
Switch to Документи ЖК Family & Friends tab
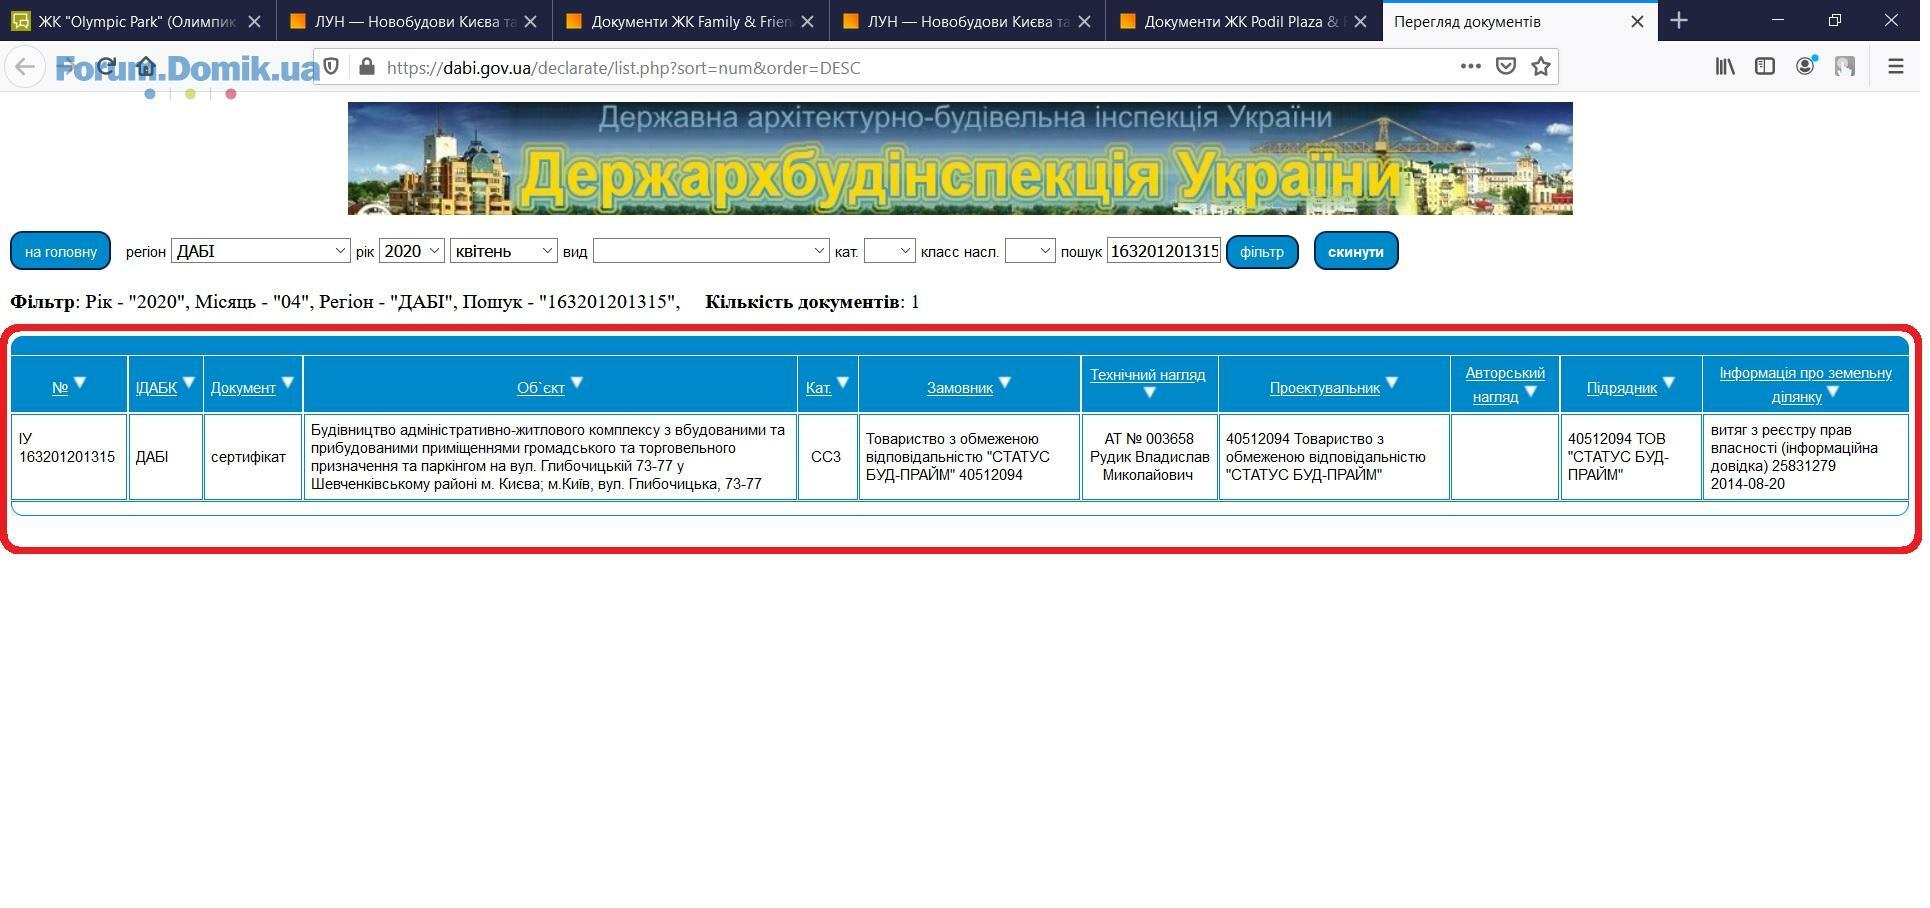pos(691,21)
